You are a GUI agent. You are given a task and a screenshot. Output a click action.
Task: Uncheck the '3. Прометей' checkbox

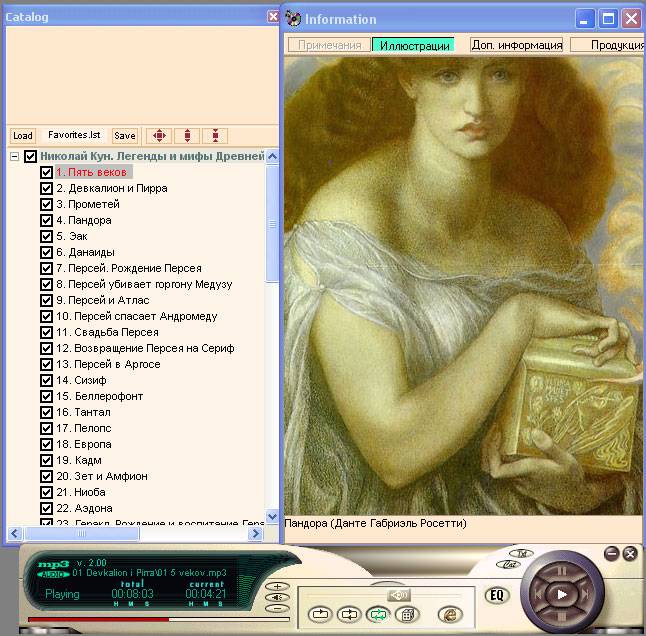[x=47, y=204]
